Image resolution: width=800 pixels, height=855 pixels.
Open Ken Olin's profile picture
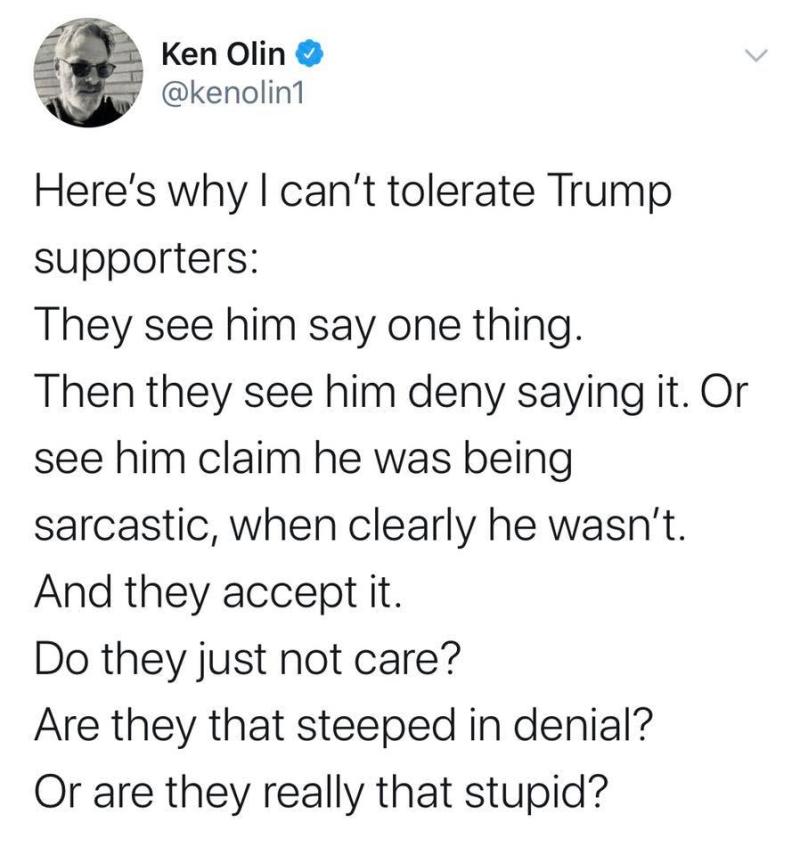[88, 73]
